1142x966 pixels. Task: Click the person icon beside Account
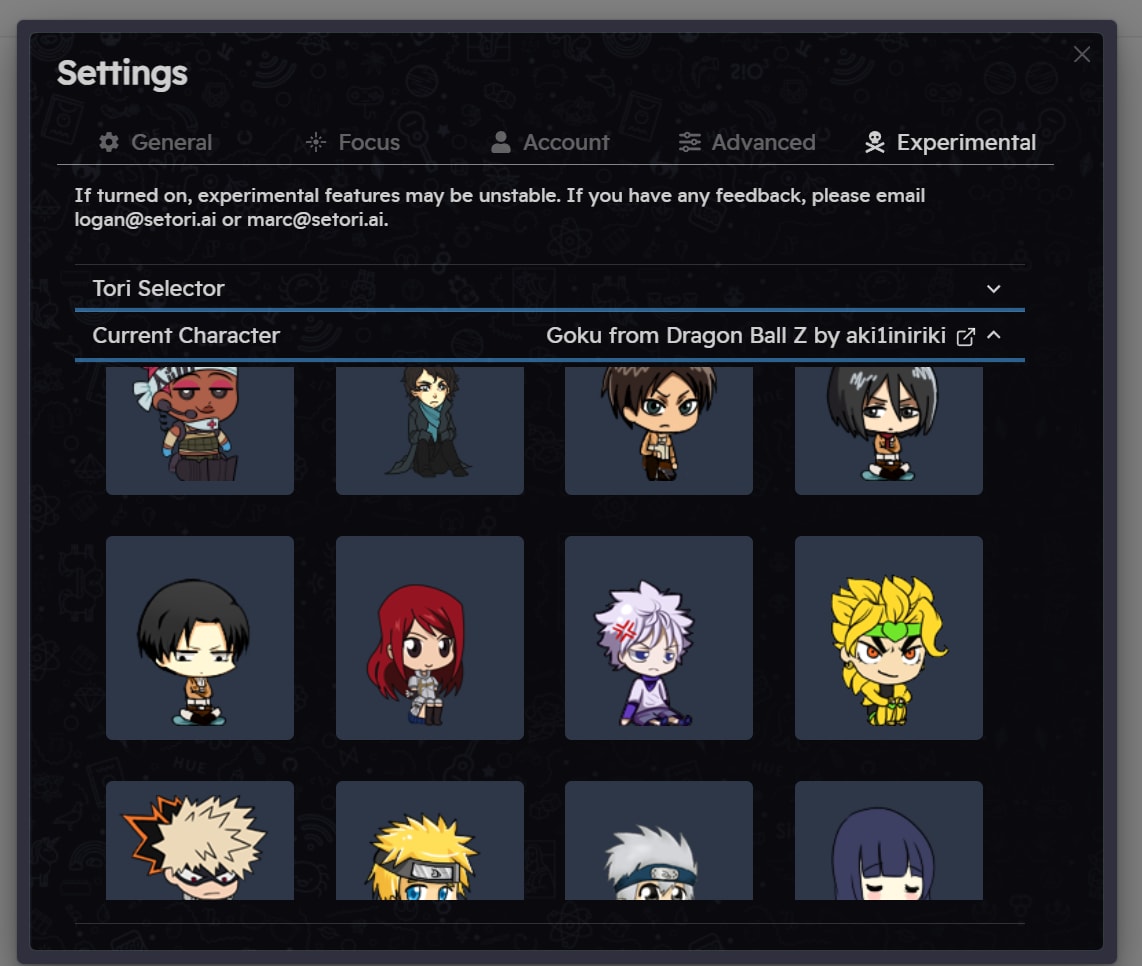[500, 142]
